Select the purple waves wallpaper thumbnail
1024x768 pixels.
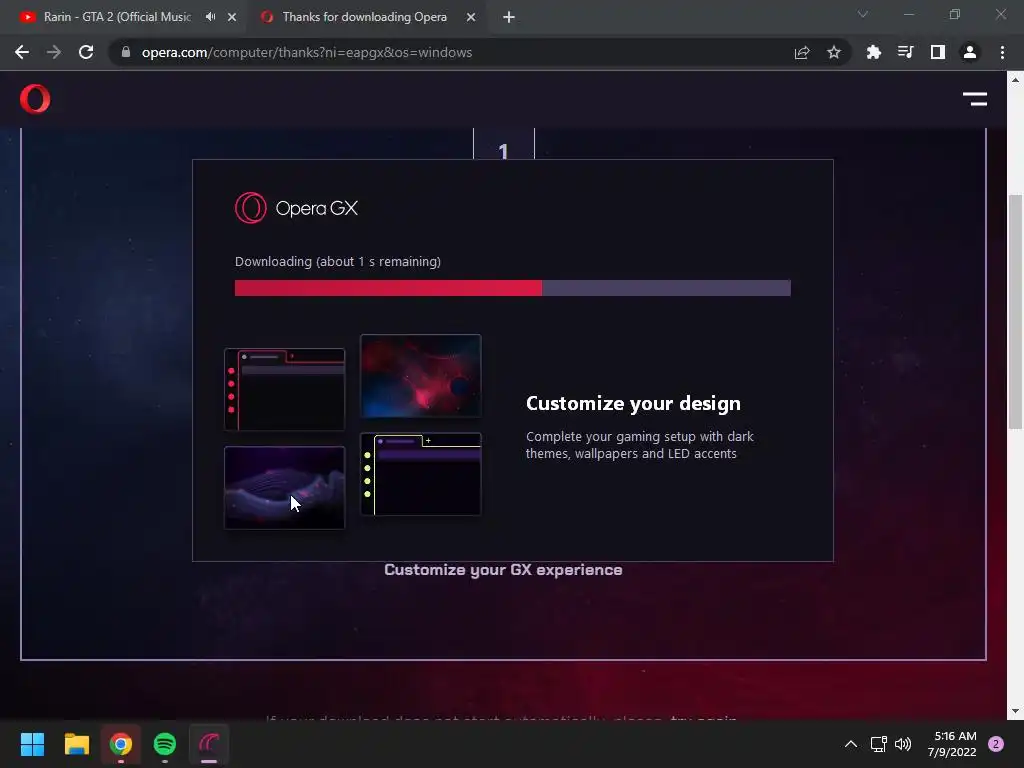click(285, 487)
